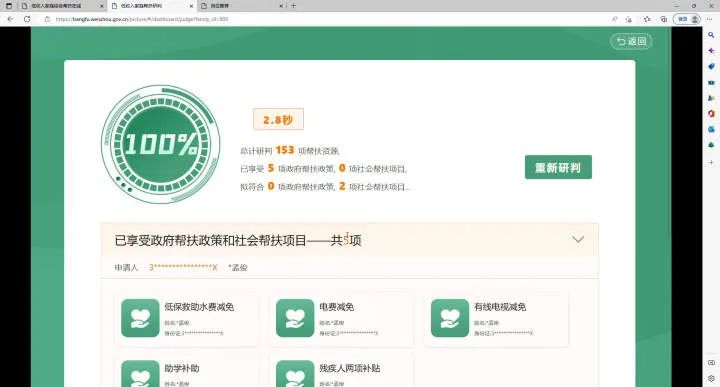720x387 pixels.
Task: Add a sidebar app with plus icon
Action: 711,162
